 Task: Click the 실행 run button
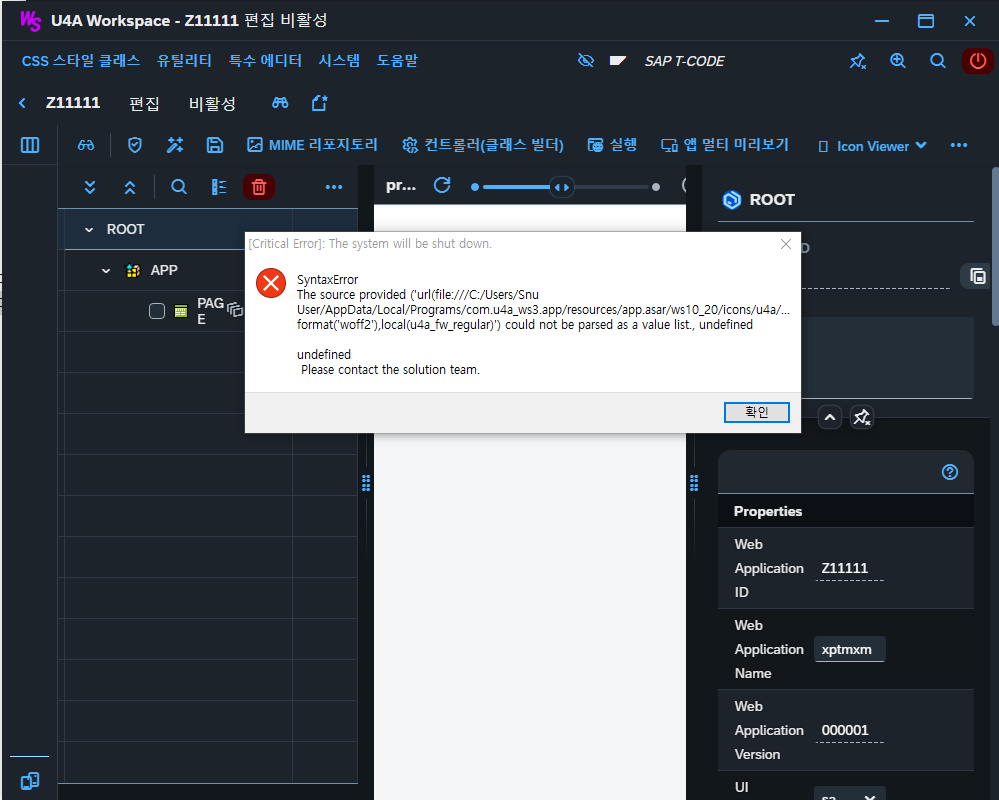click(x=612, y=145)
